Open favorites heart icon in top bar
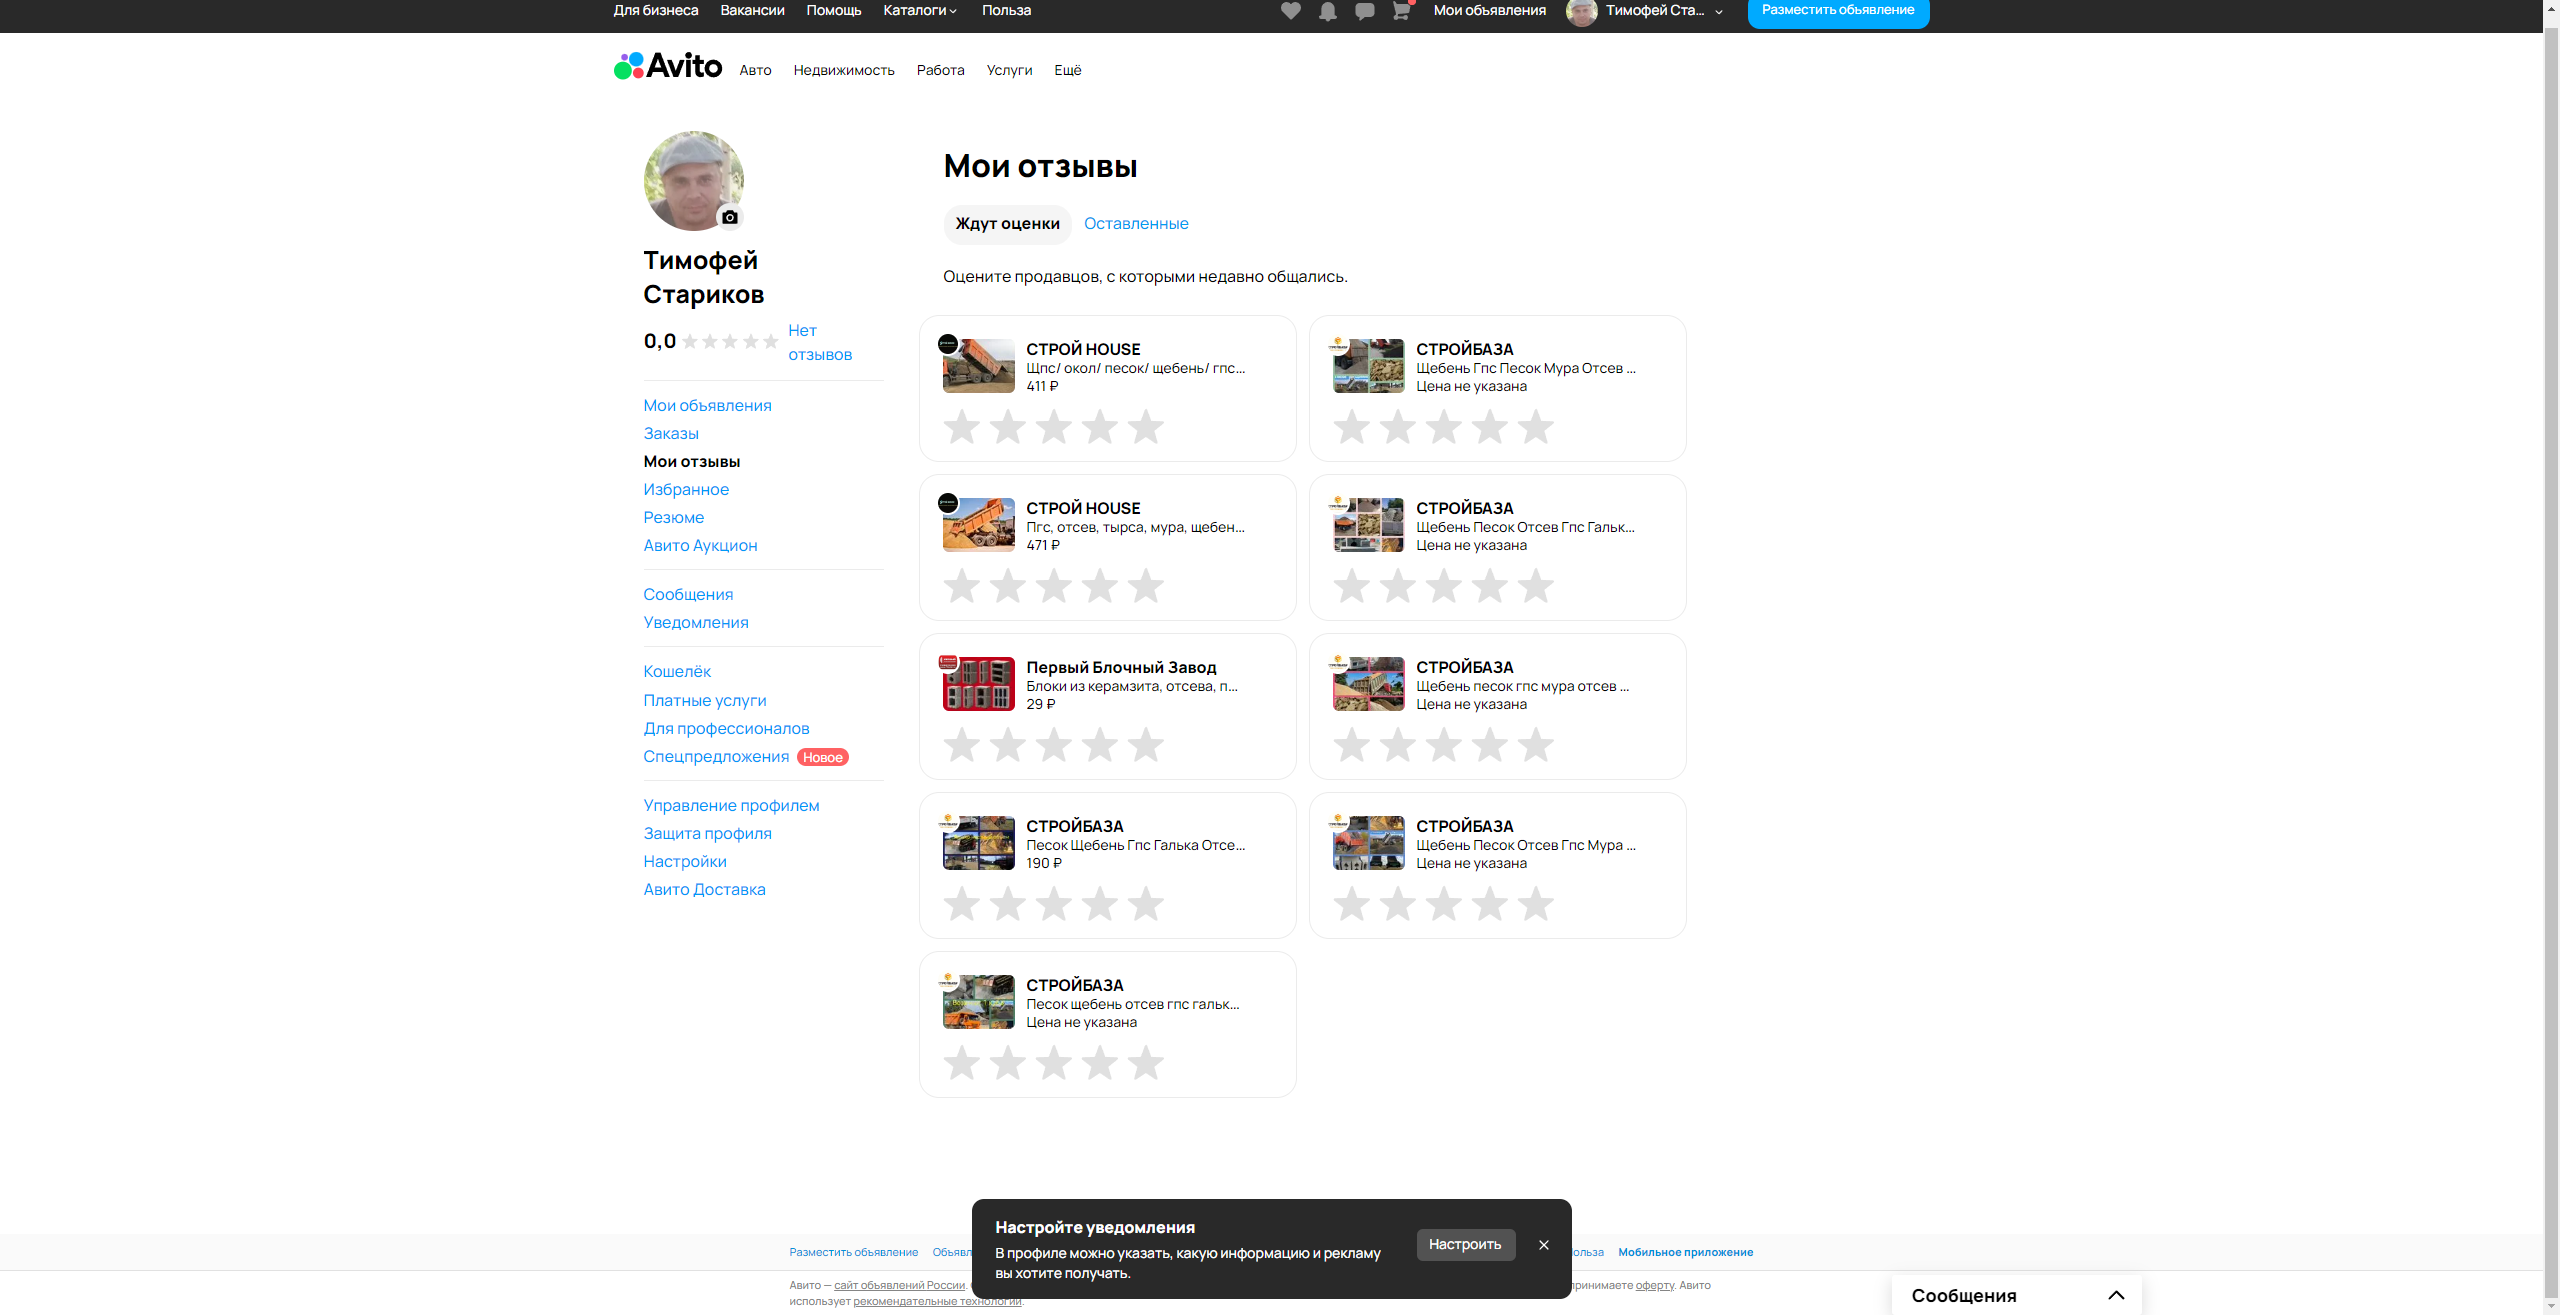This screenshot has width=2560, height=1315. point(1291,11)
